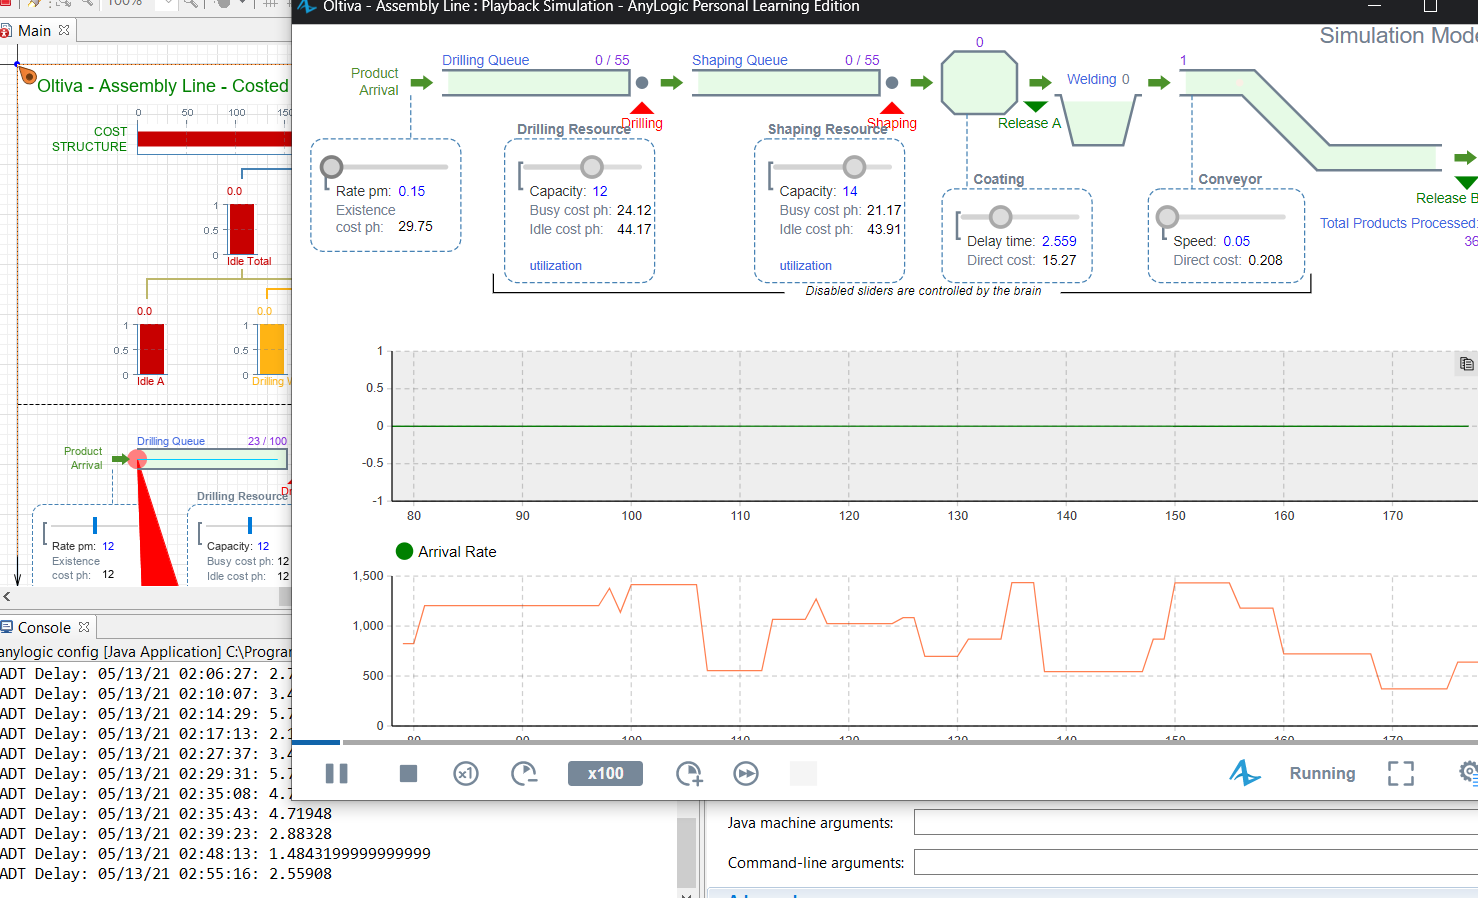Switch to virtual time fast-forward mode
Screen dimensions: 1478x898
tap(746, 773)
